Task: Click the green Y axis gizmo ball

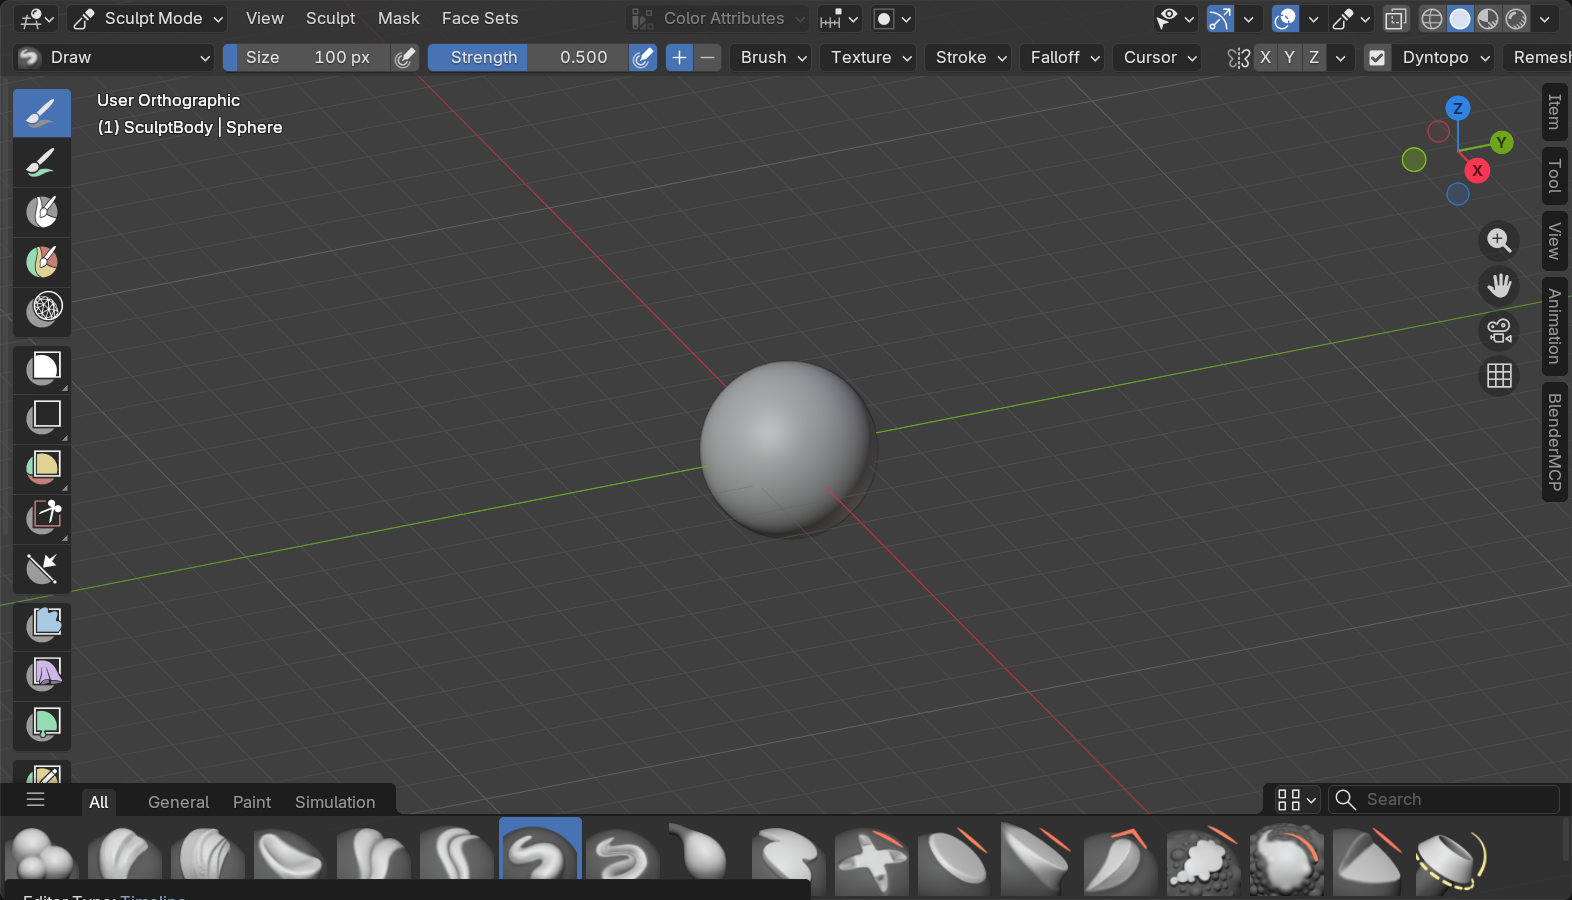Action: [x=1501, y=143]
